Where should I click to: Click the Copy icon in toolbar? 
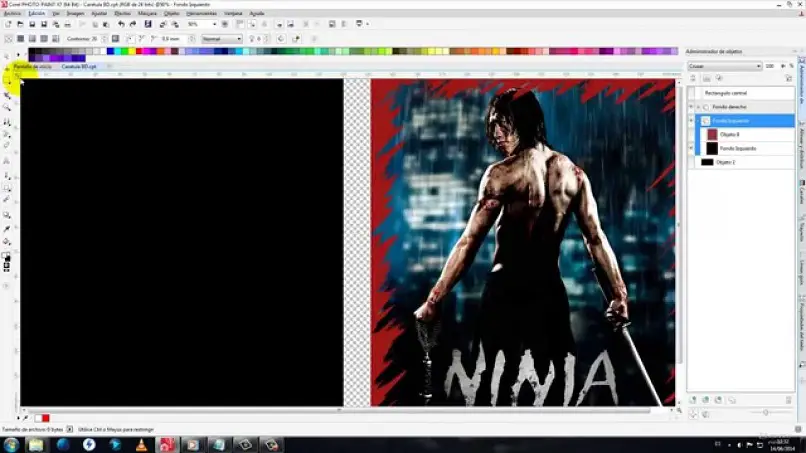(95, 24)
